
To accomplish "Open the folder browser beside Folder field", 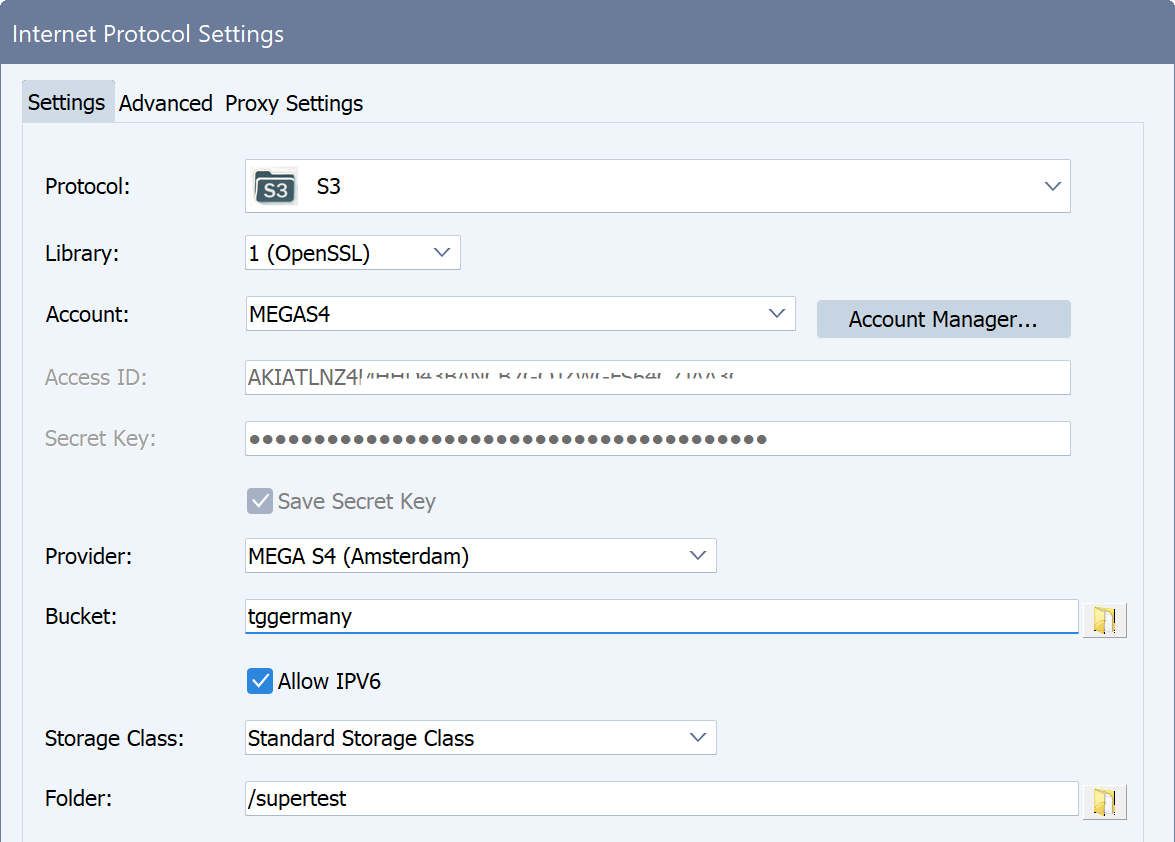I will point(1103,799).
